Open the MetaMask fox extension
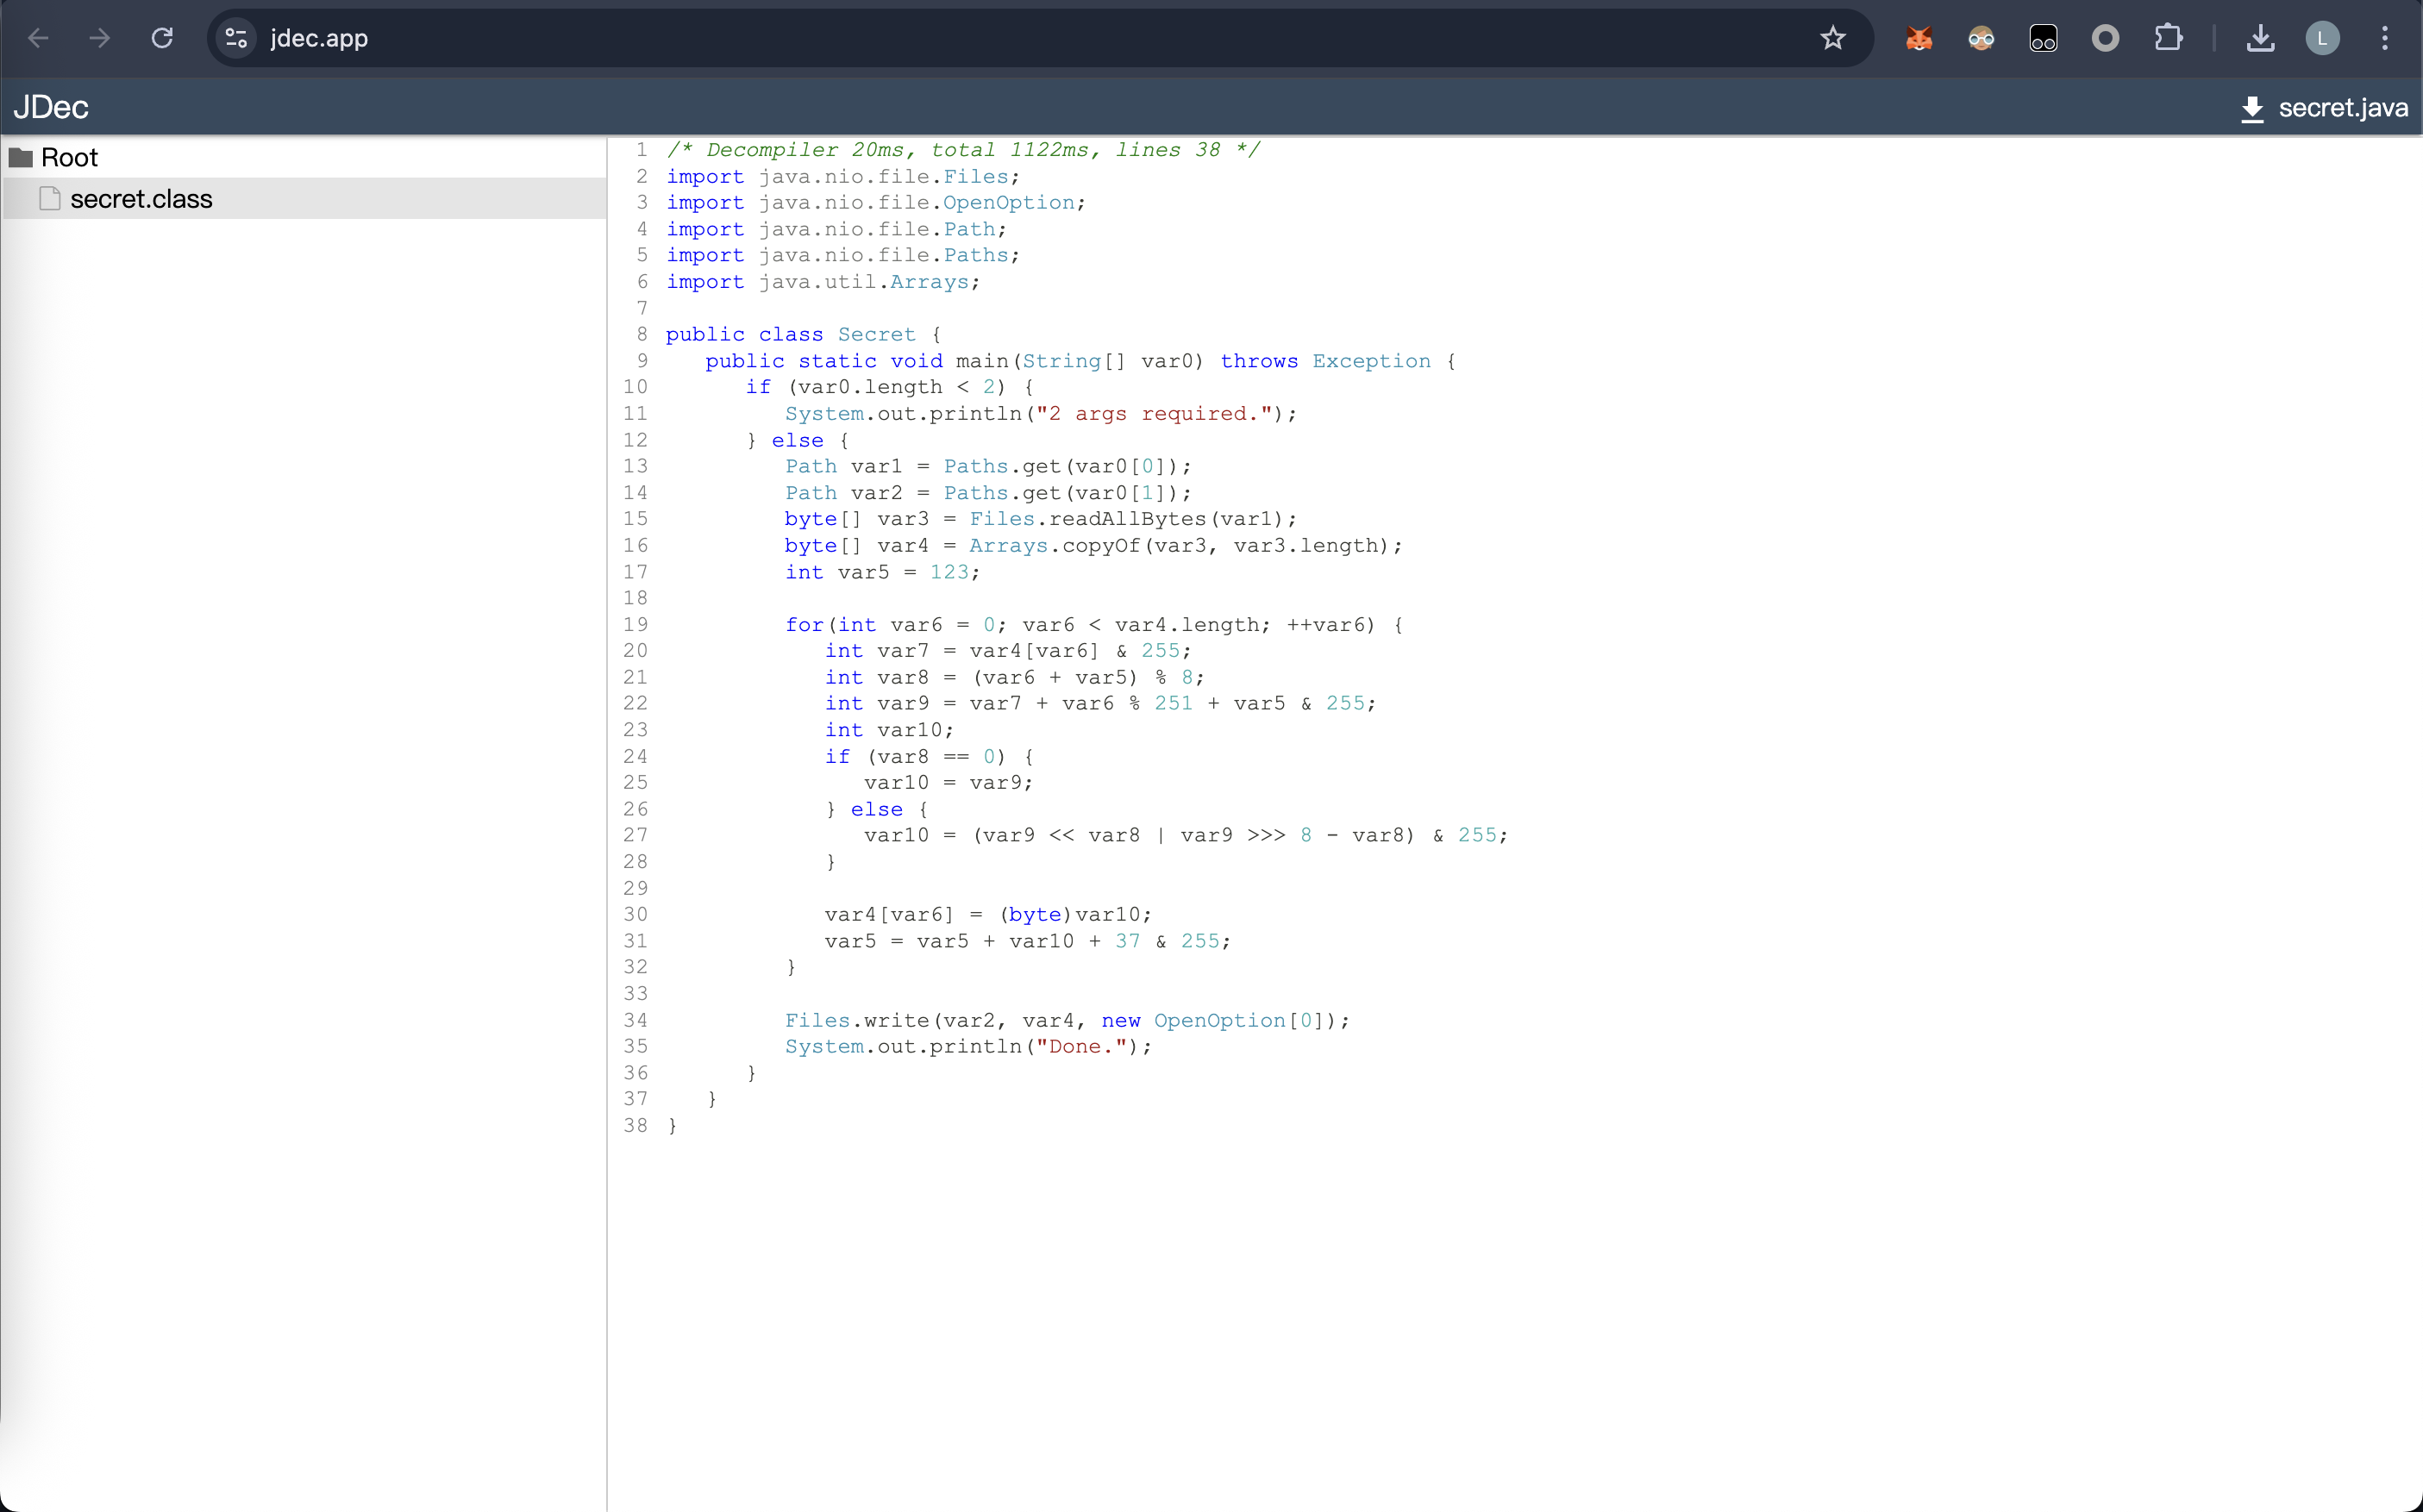 pyautogui.click(x=1918, y=38)
